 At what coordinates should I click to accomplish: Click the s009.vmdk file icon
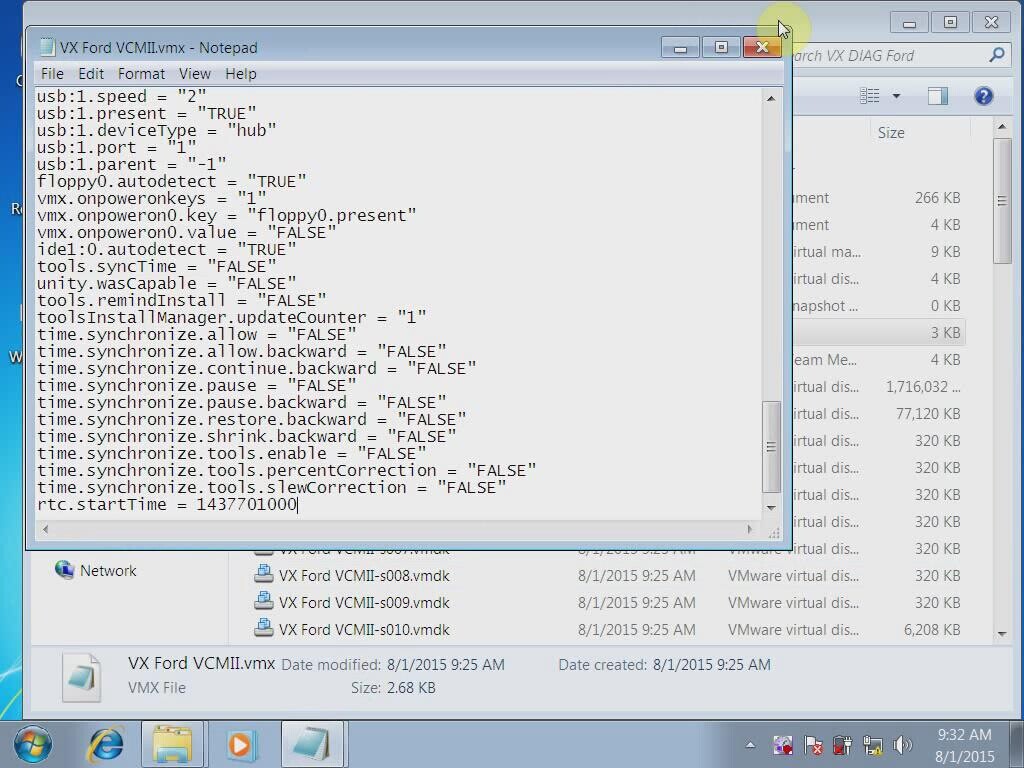(263, 601)
